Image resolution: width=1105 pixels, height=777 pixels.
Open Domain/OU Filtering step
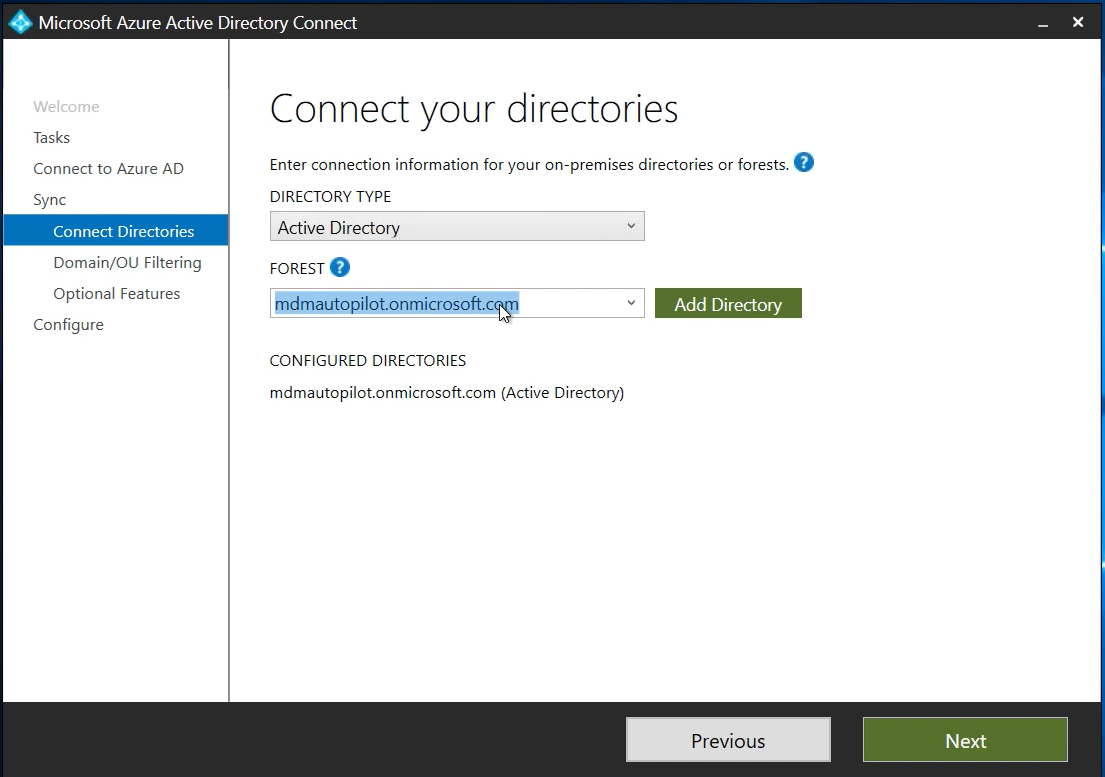click(127, 262)
